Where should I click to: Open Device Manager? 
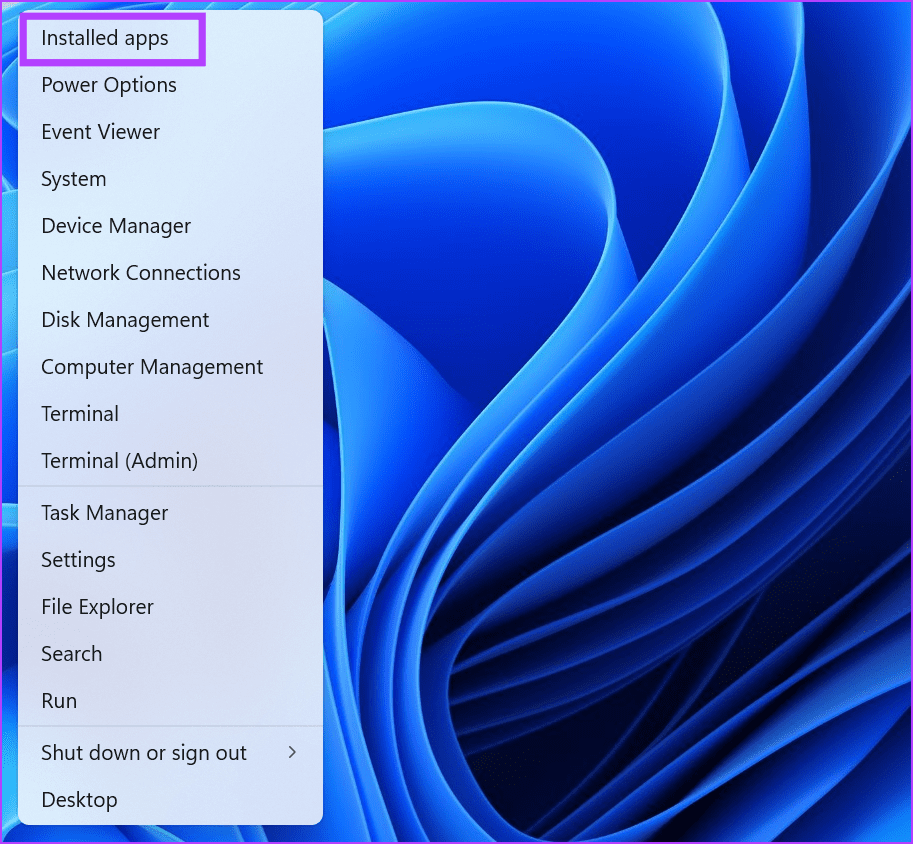[116, 226]
